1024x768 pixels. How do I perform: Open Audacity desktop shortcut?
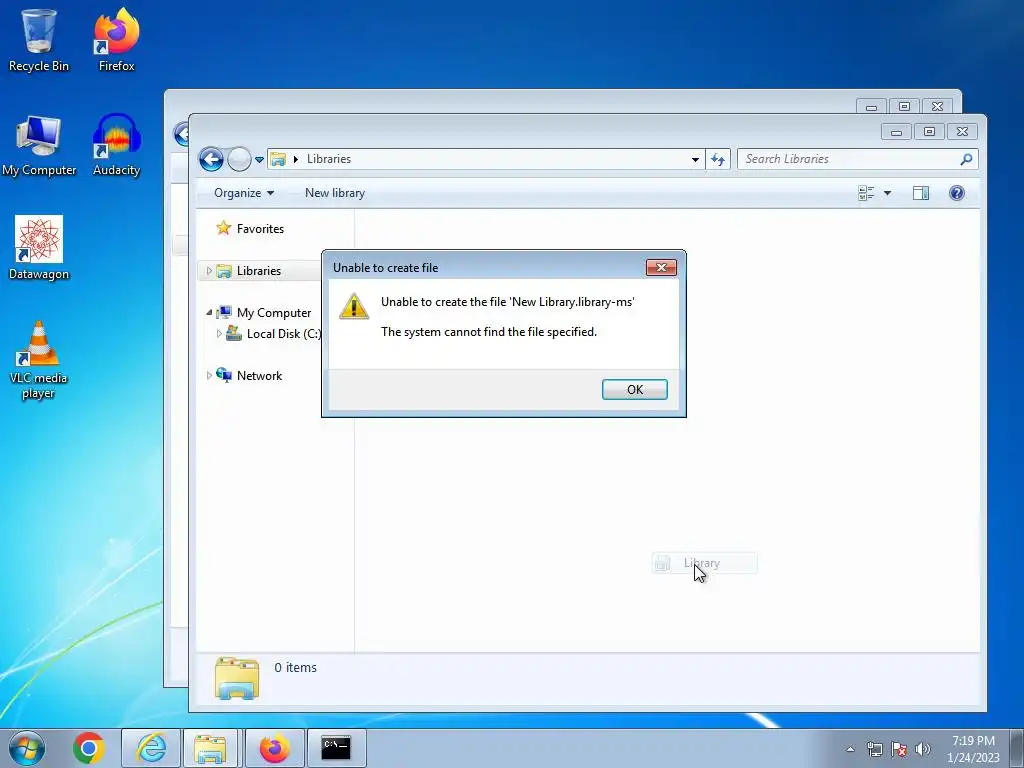(116, 145)
